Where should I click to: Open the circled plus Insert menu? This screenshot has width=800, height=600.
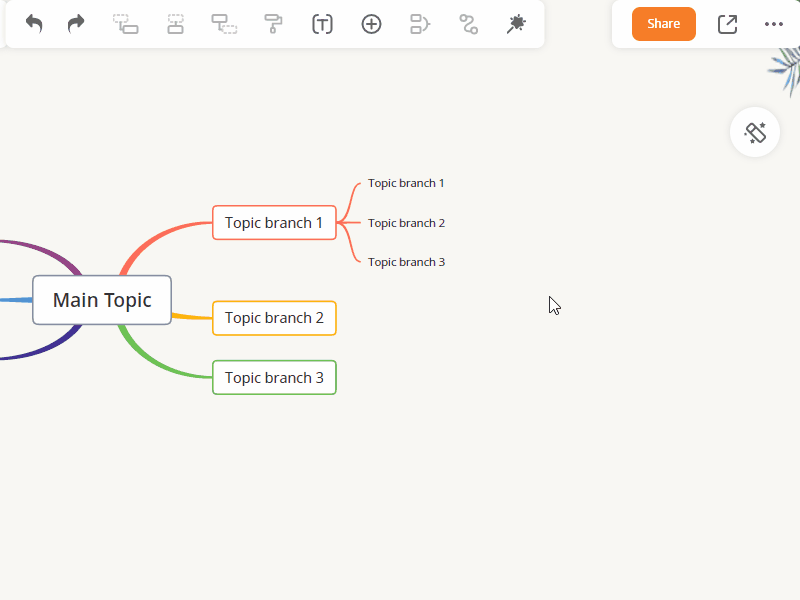point(371,24)
